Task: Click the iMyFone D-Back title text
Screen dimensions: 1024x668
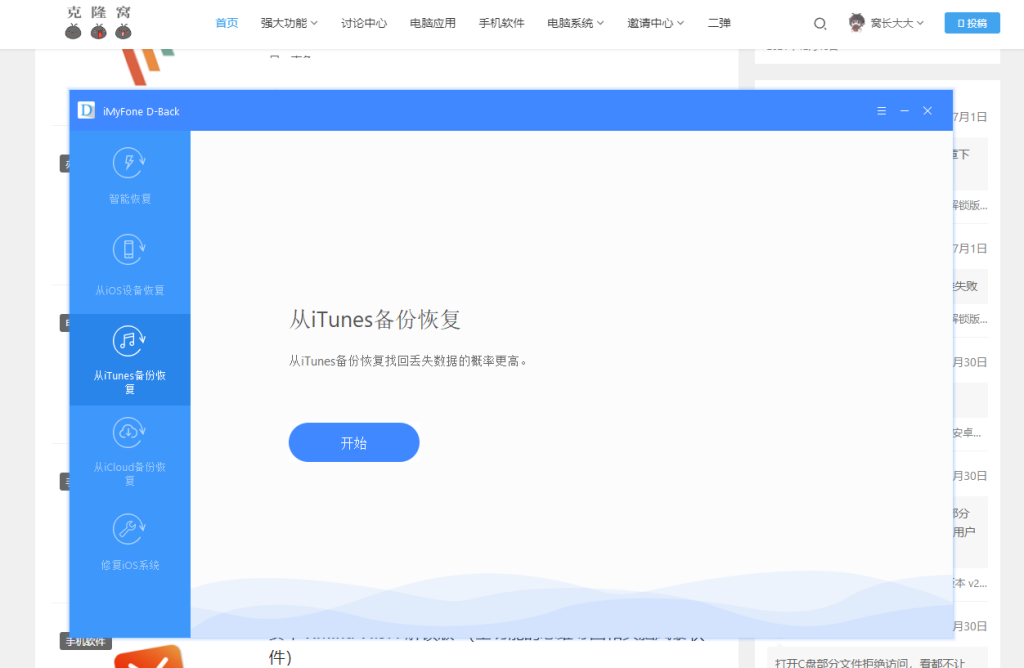Action: point(141,112)
